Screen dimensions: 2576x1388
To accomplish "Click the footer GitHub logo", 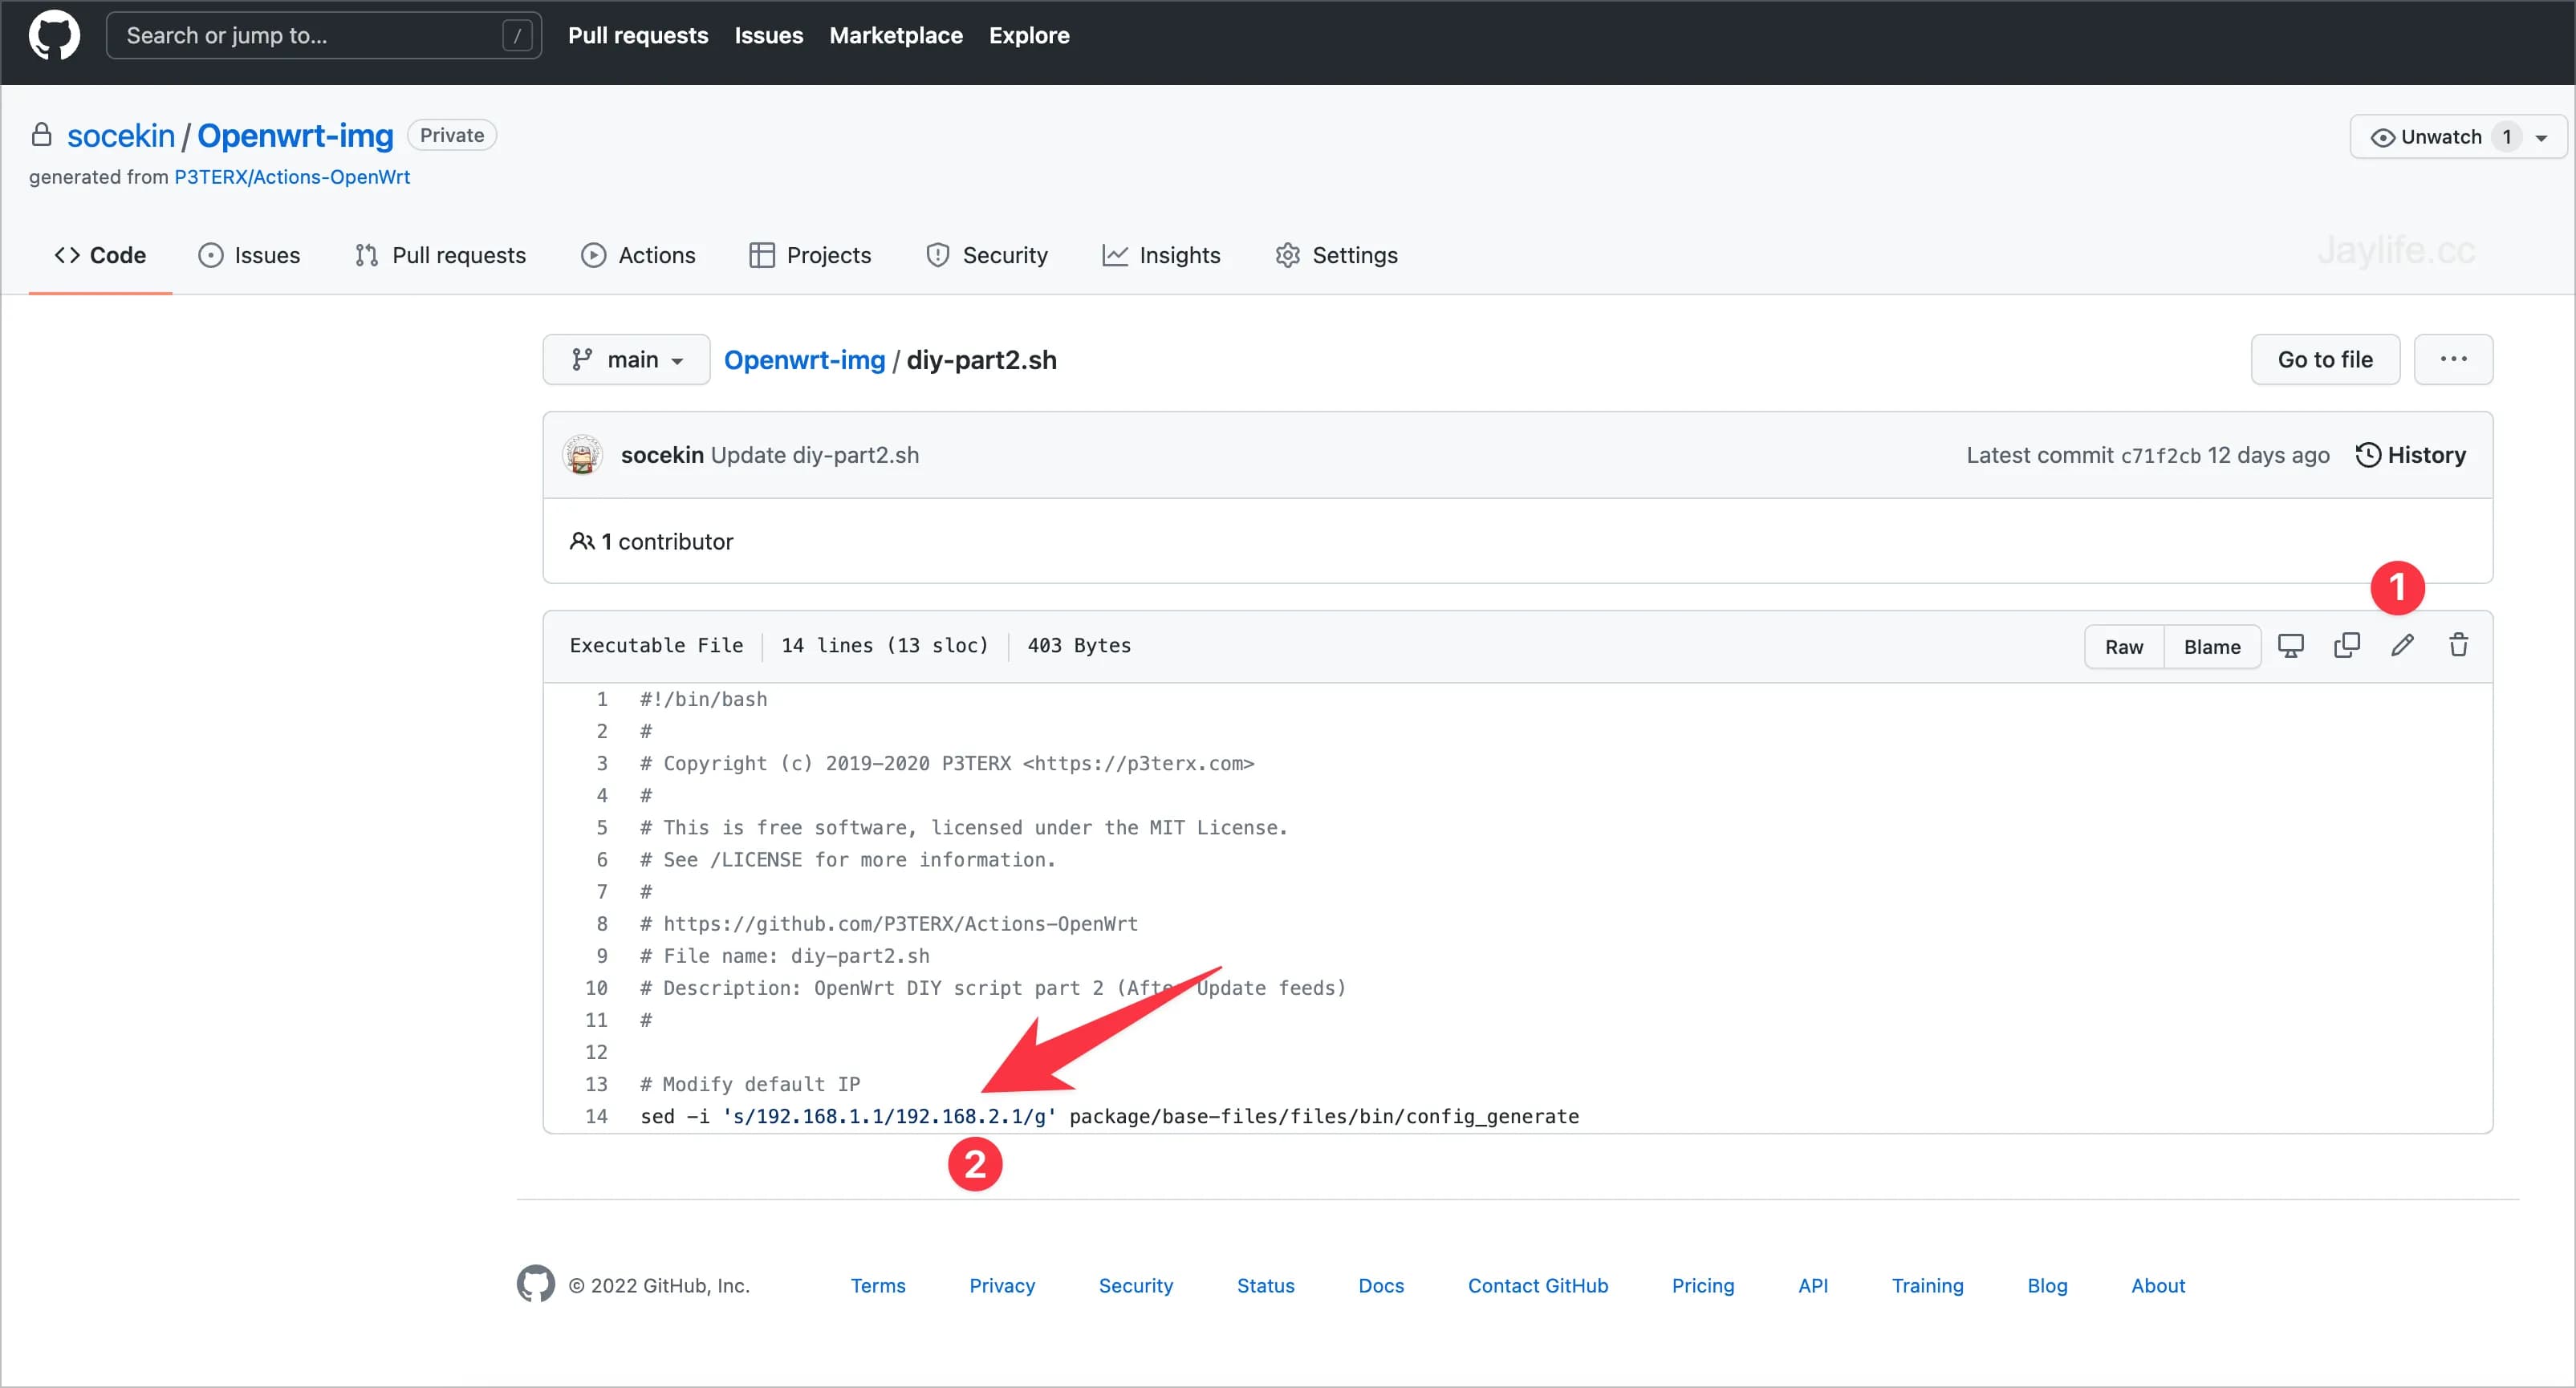I will (536, 1284).
